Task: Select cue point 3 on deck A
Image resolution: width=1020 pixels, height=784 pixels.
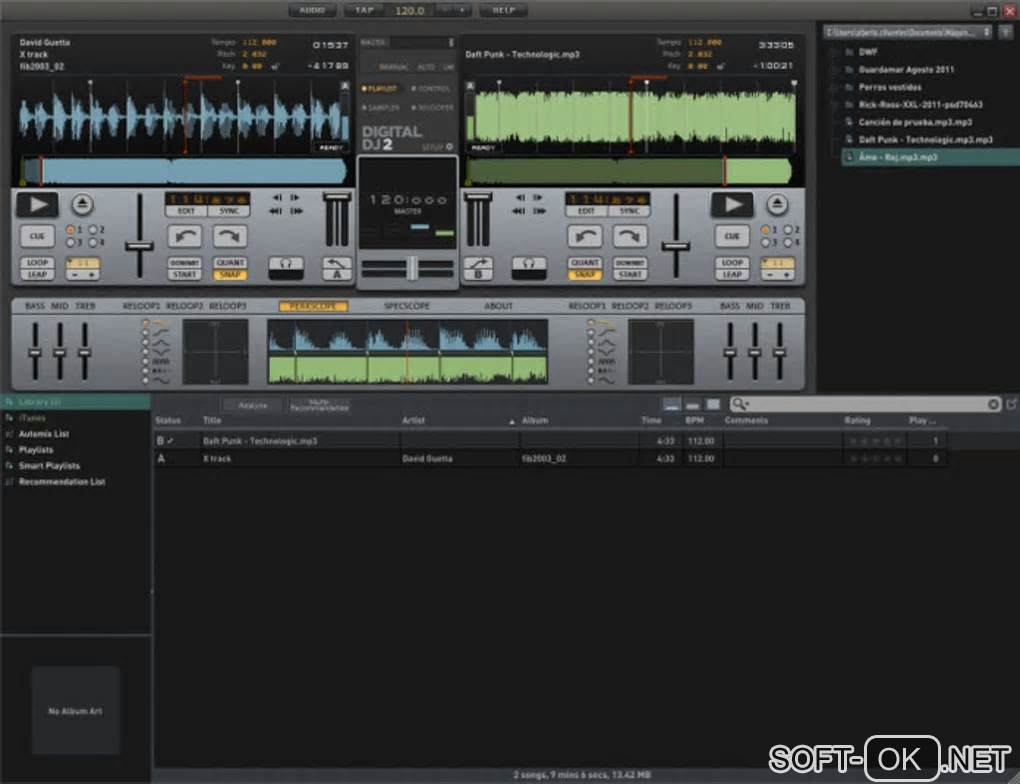Action: coord(70,243)
